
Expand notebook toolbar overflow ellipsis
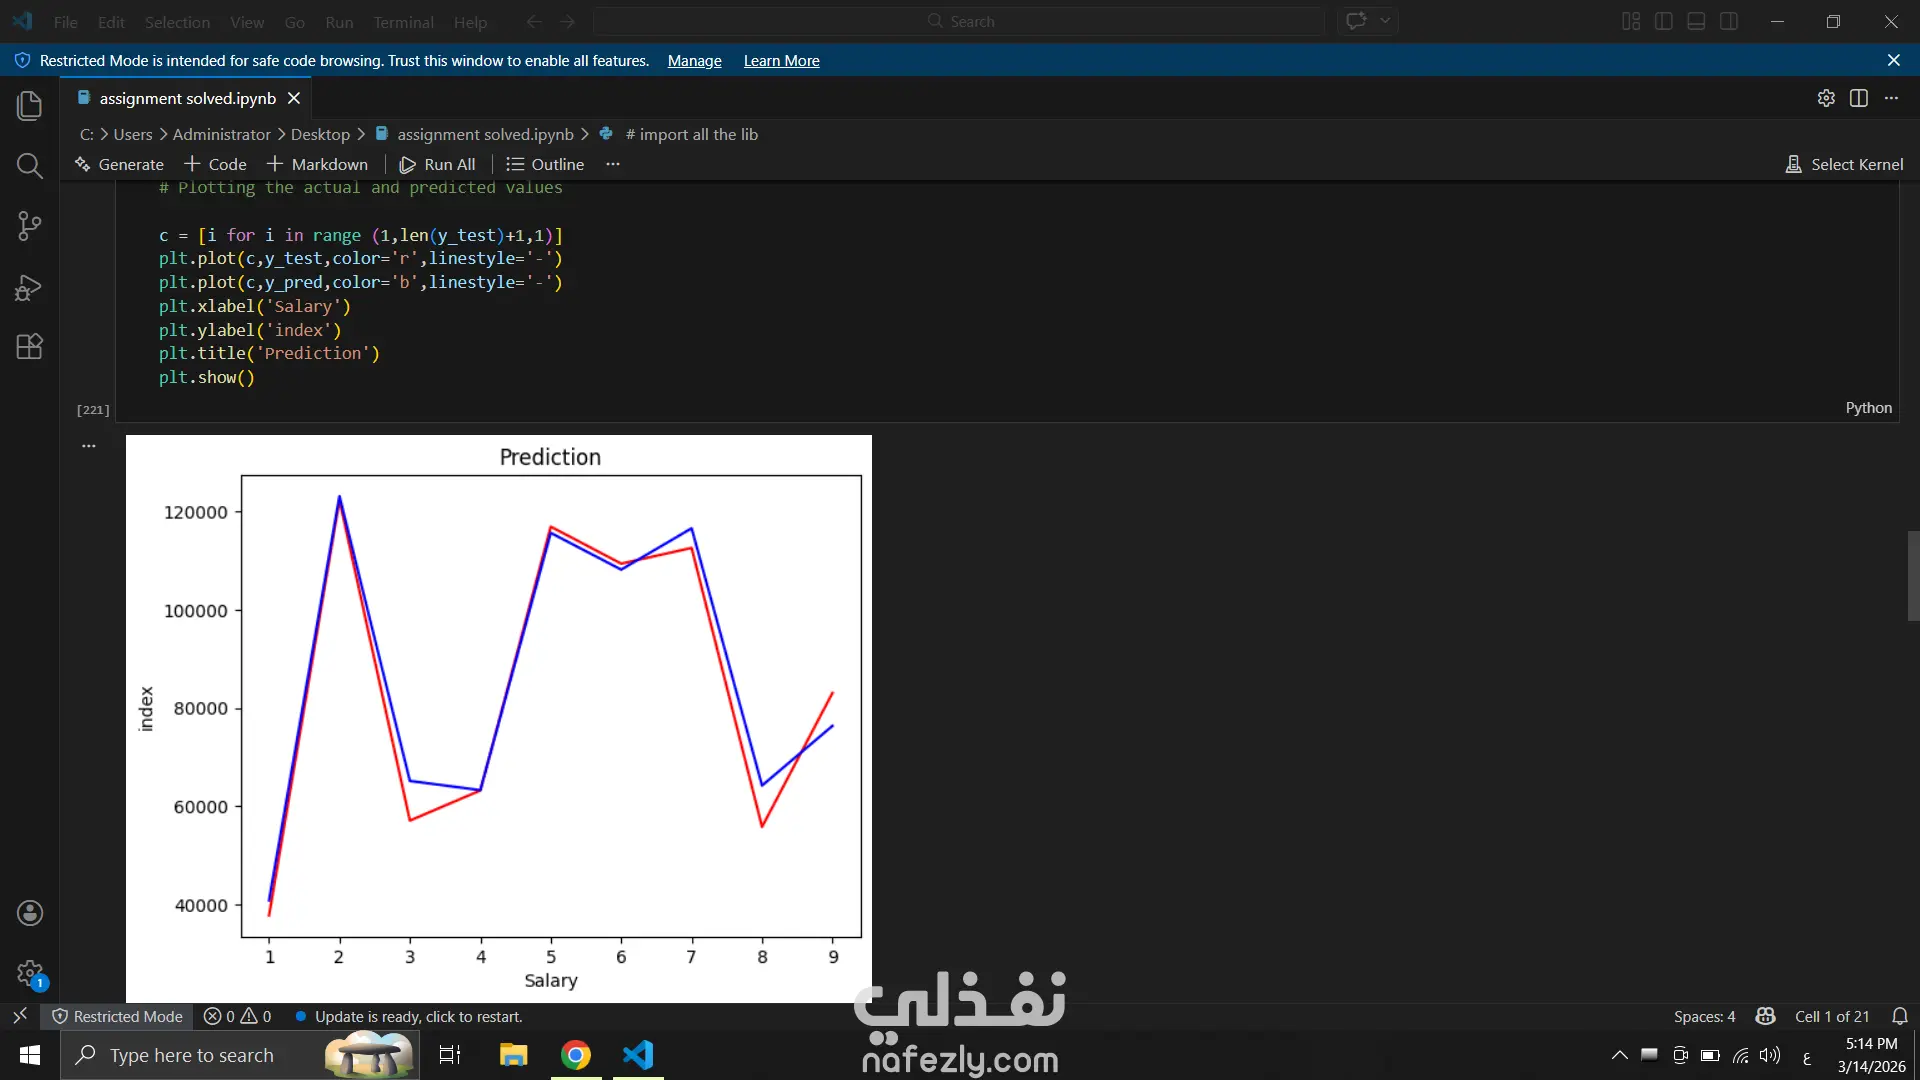click(613, 164)
